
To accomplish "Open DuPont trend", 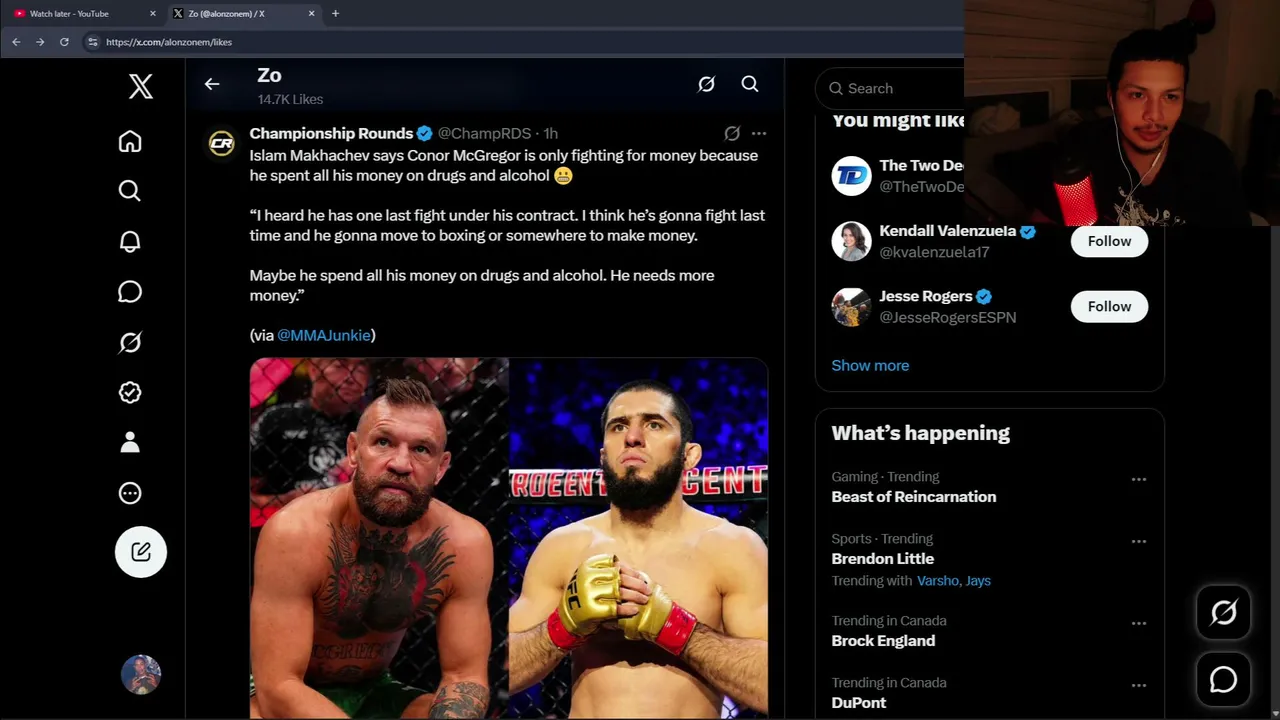I will [859, 703].
